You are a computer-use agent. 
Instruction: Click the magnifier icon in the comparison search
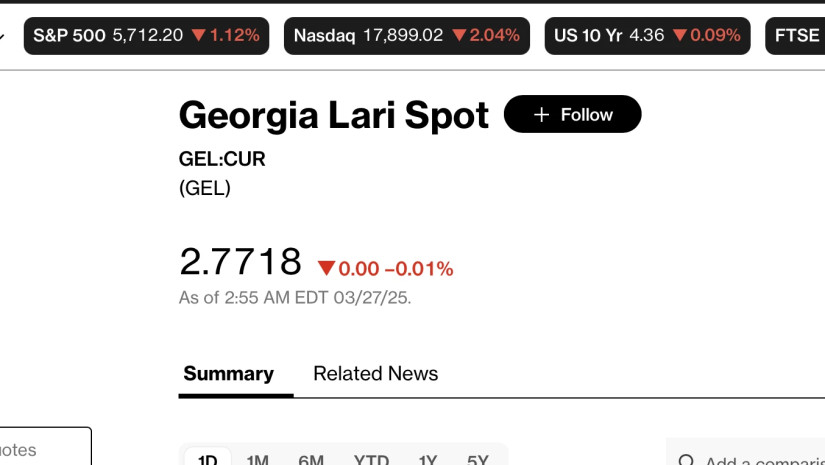point(686,461)
